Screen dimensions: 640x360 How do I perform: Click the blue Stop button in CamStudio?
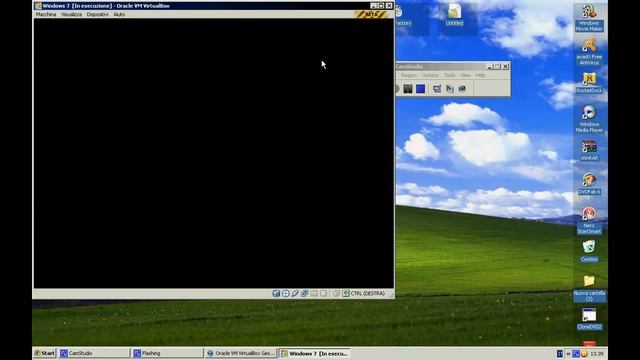point(420,89)
